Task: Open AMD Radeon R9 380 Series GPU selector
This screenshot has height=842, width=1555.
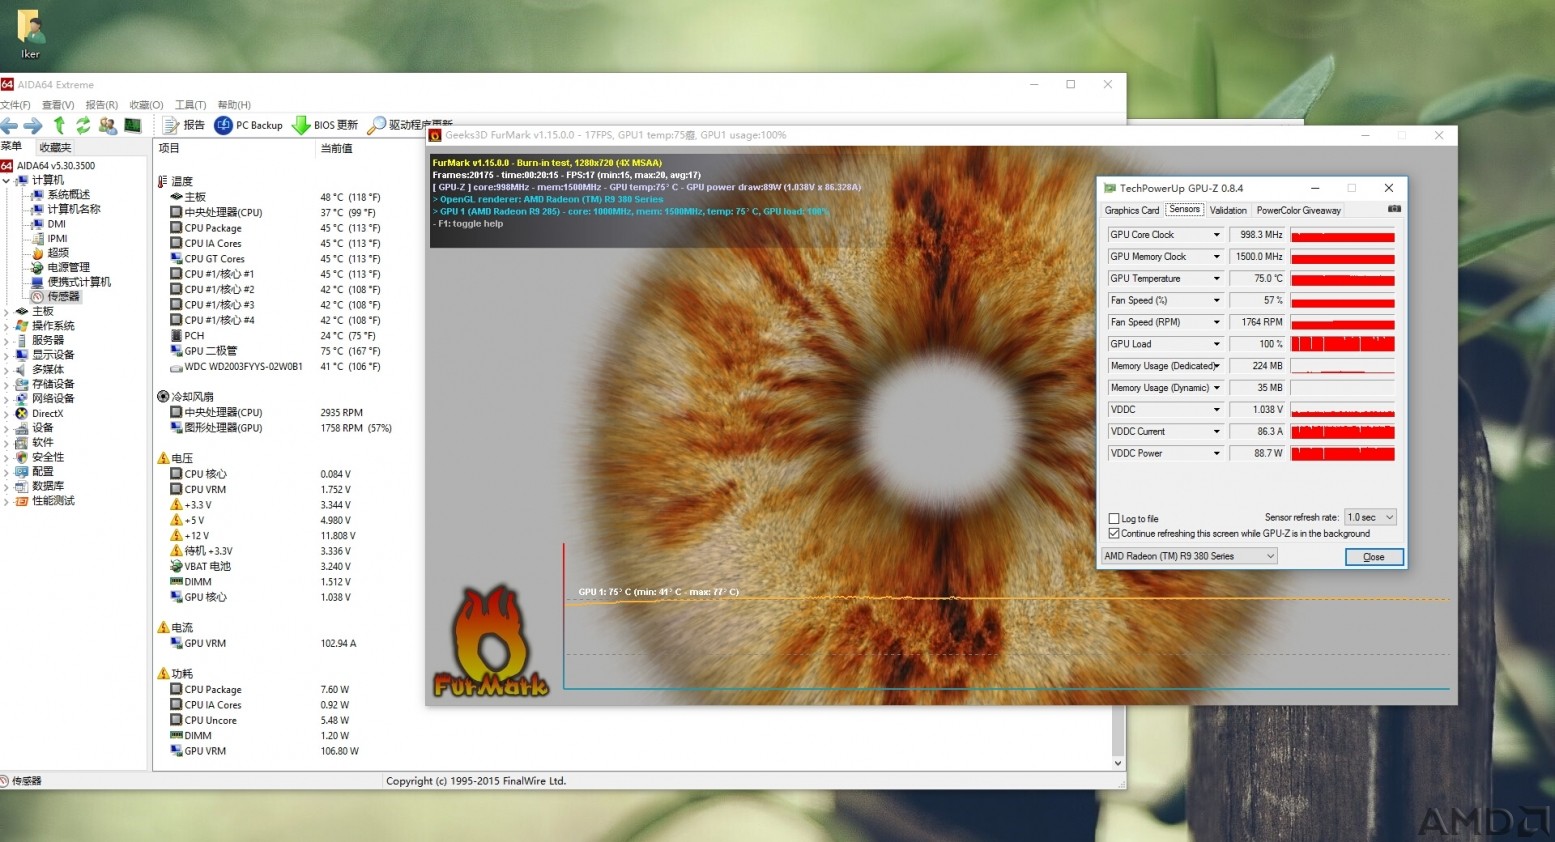Action: pos(1189,556)
